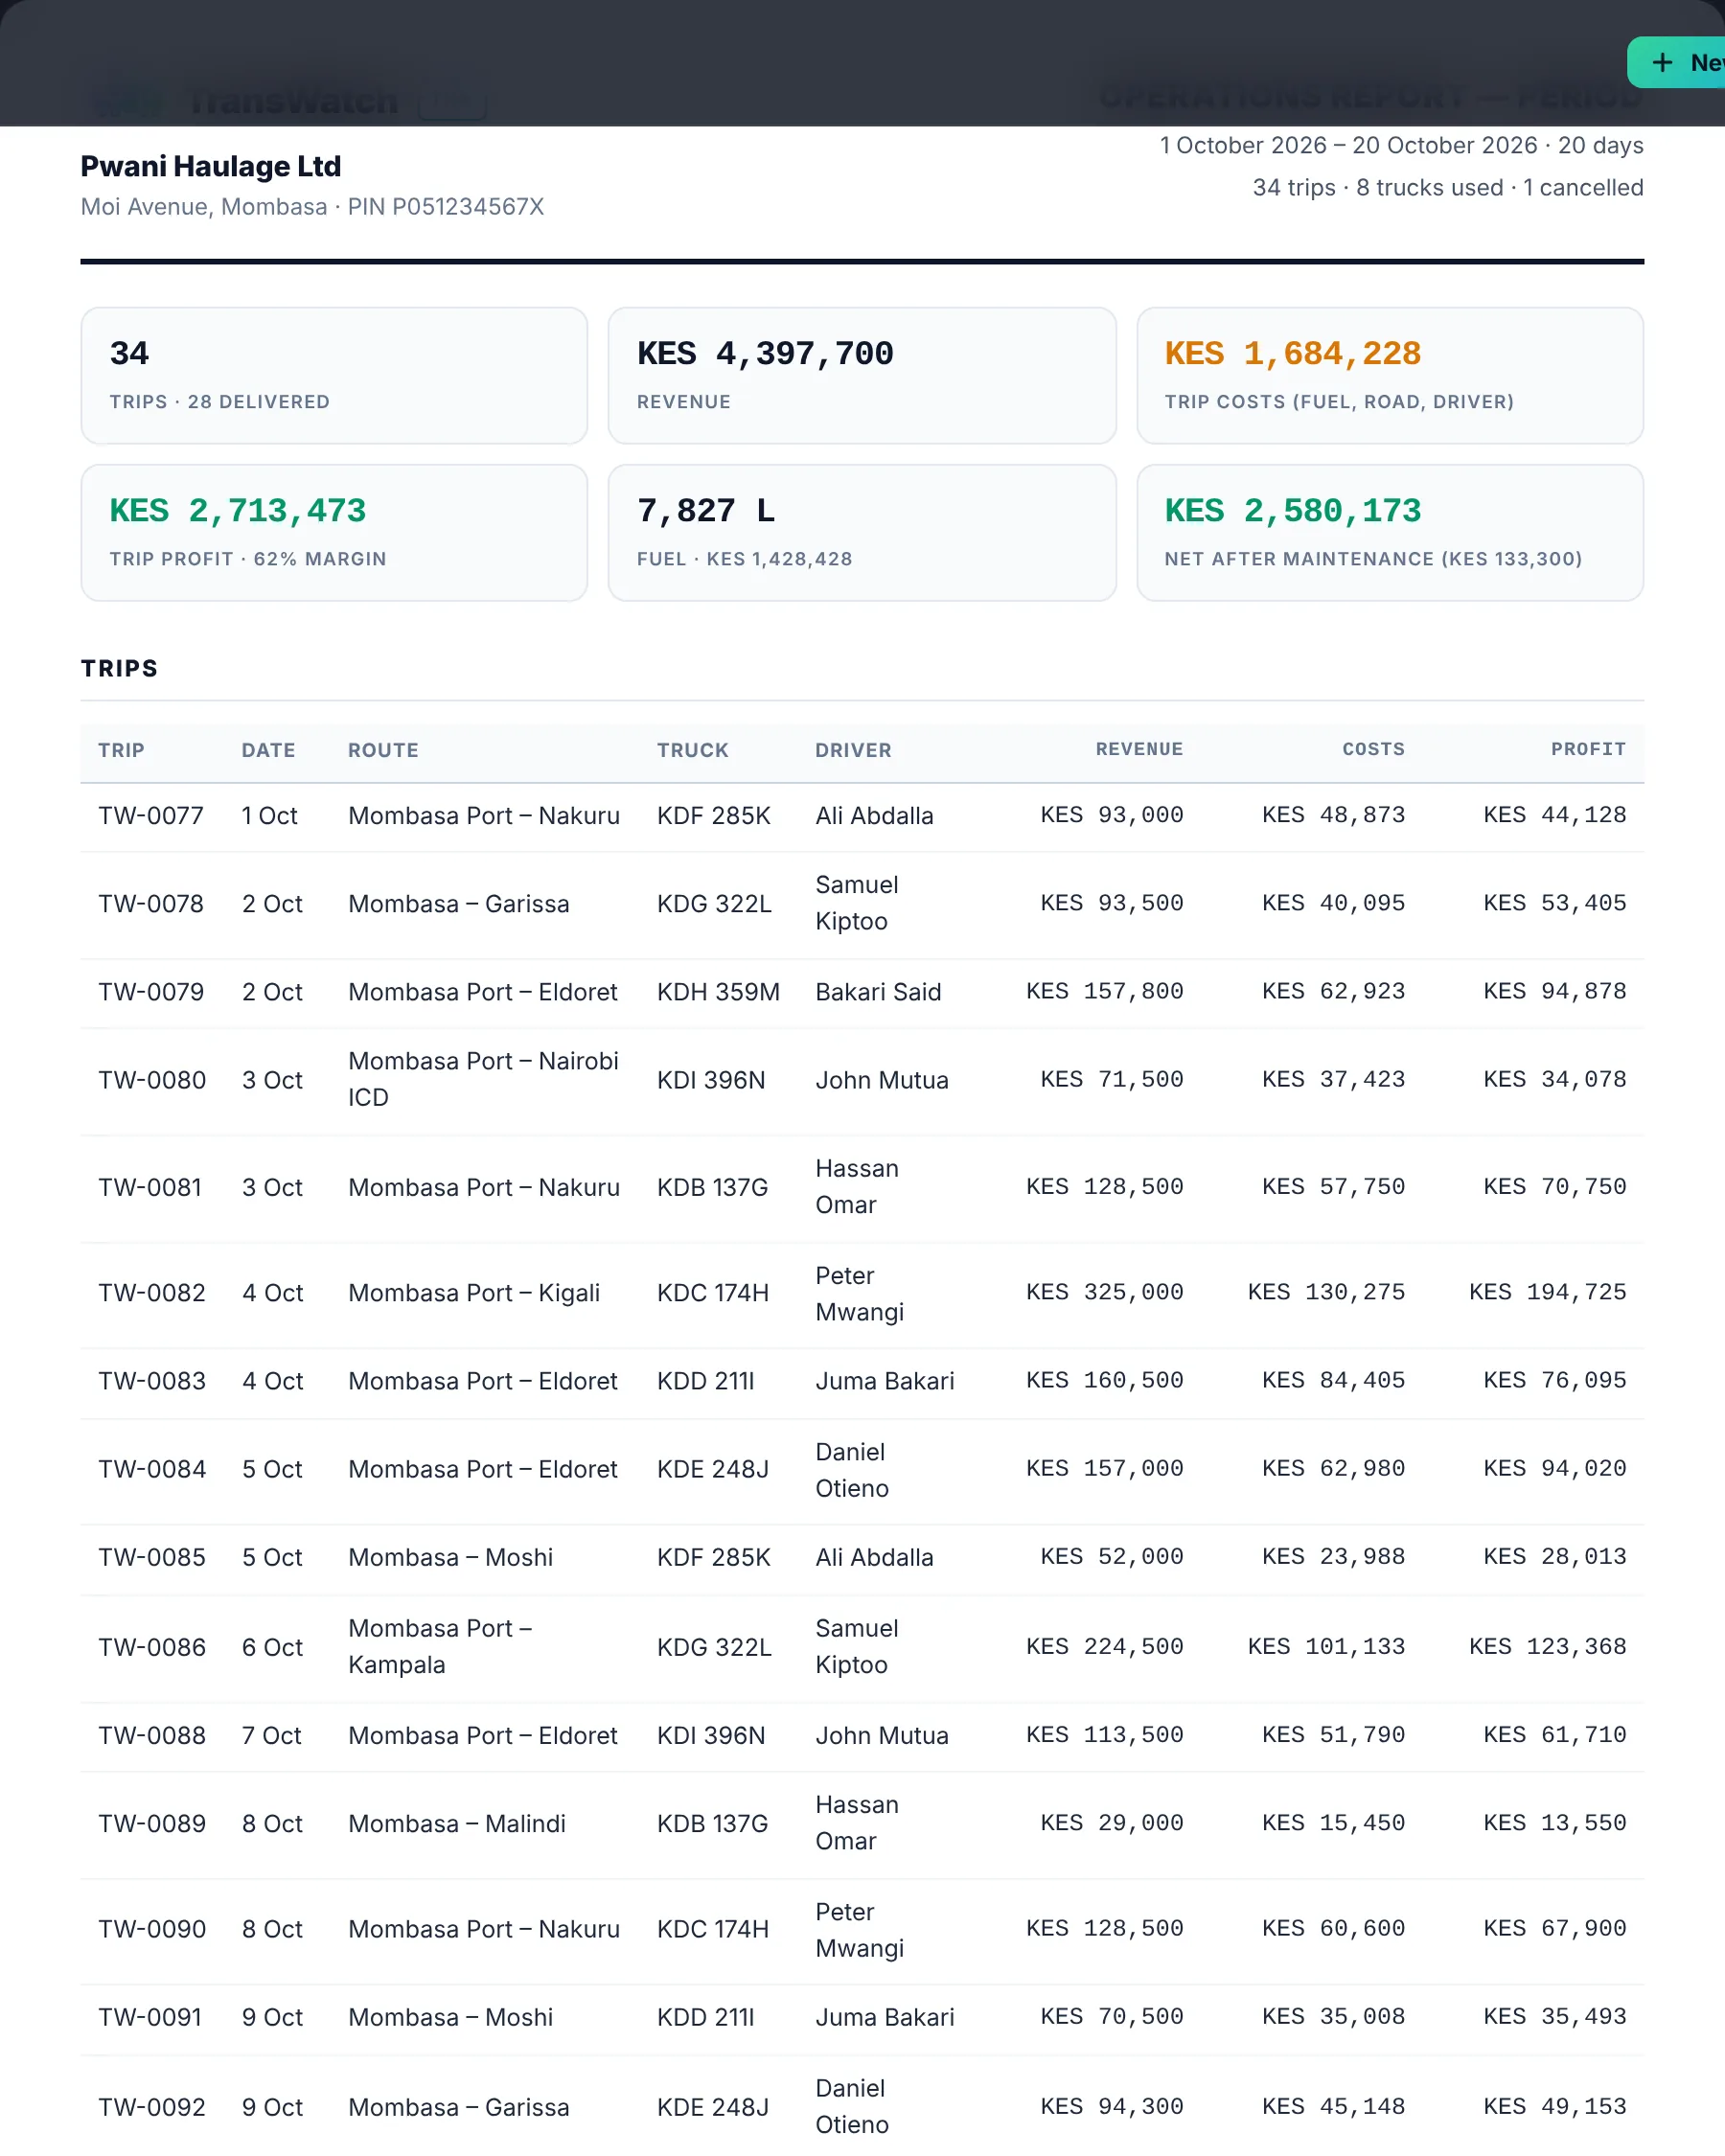Click the Mombasa Port – Nairobi ICD route
Screen dimensions: 1725x2156
point(483,1079)
